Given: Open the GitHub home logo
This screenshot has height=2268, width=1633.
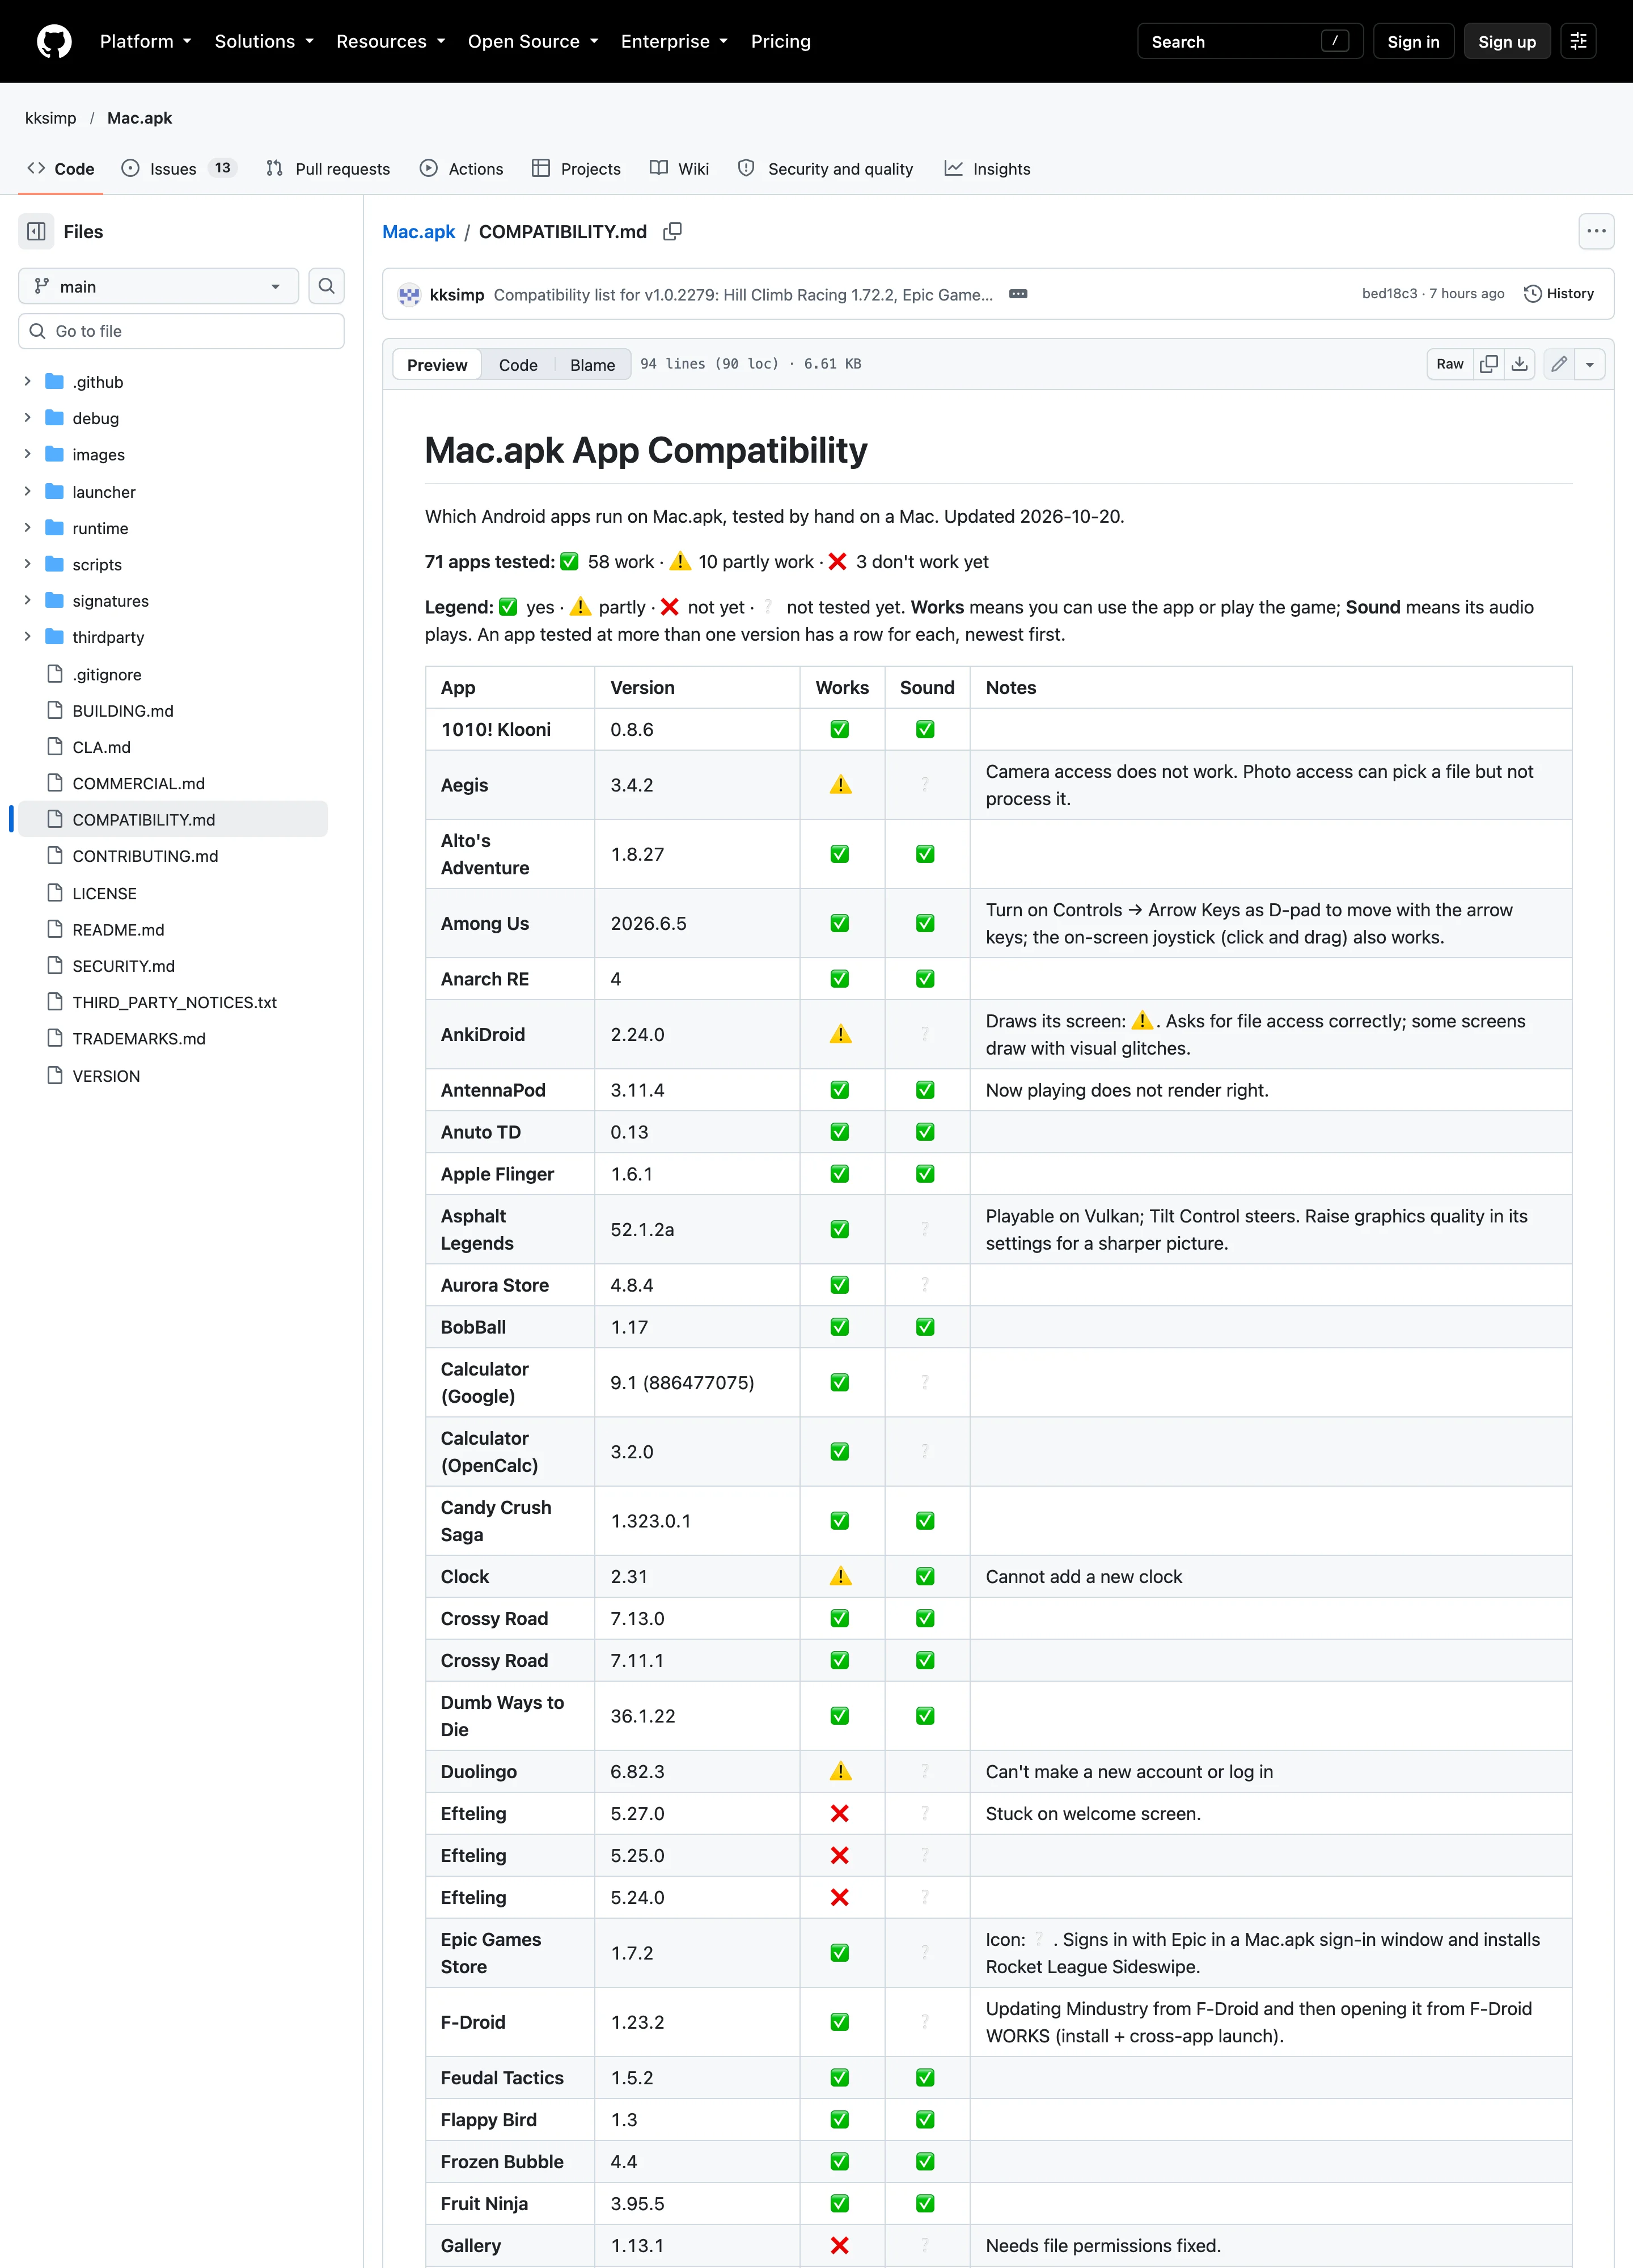Looking at the screenshot, I should point(54,41).
